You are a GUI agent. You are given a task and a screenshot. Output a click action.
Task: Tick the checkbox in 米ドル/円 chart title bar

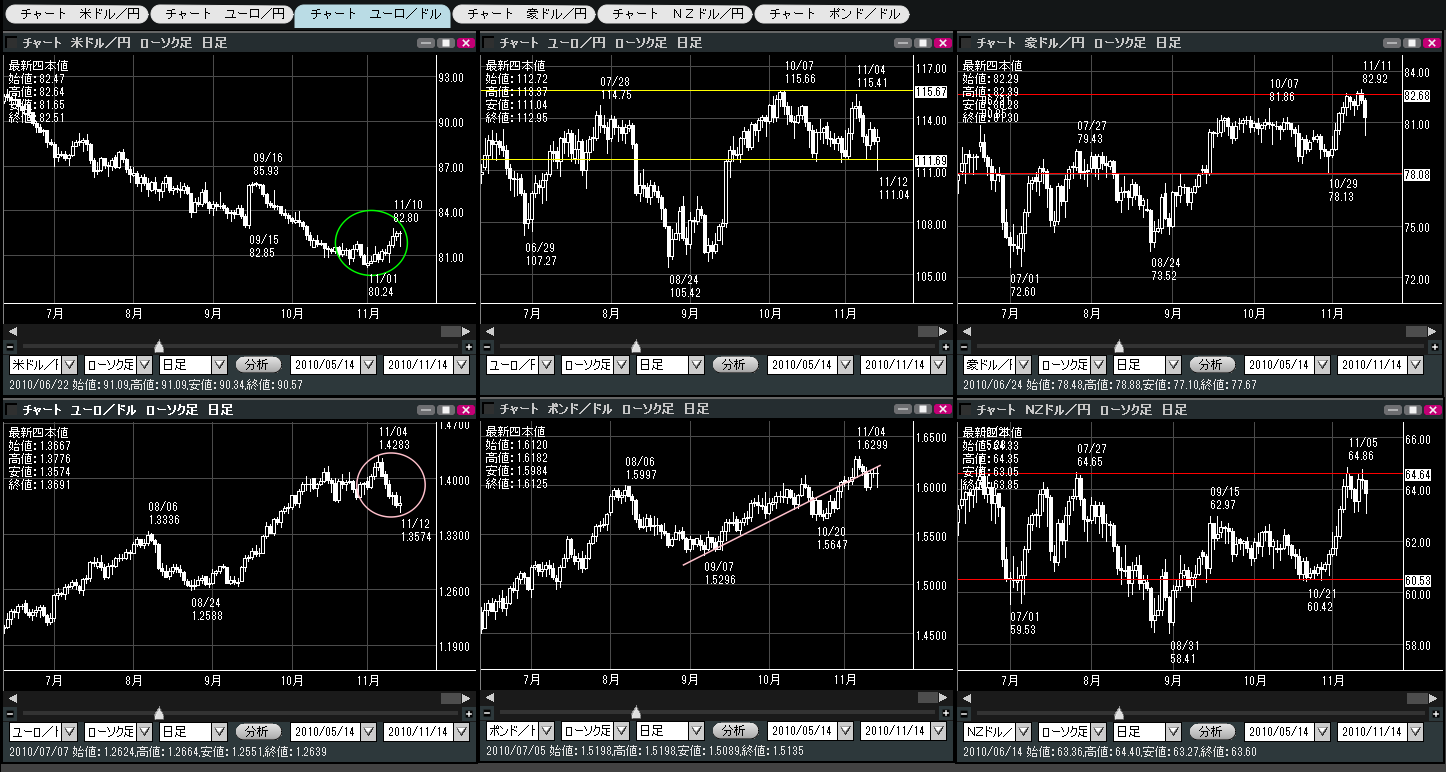[13, 43]
